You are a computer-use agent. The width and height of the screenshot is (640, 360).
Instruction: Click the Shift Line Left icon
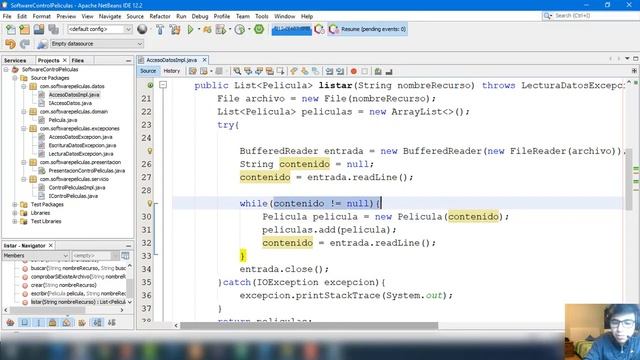click(x=329, y=71)
